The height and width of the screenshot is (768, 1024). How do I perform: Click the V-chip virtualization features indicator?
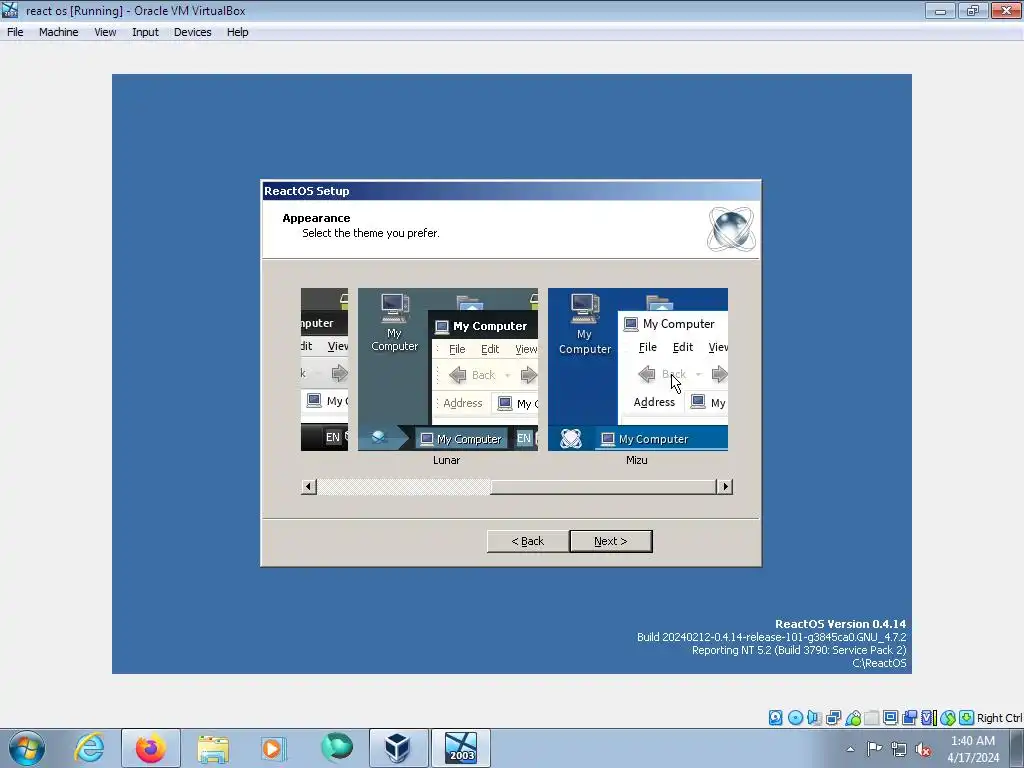coord(929,718)
